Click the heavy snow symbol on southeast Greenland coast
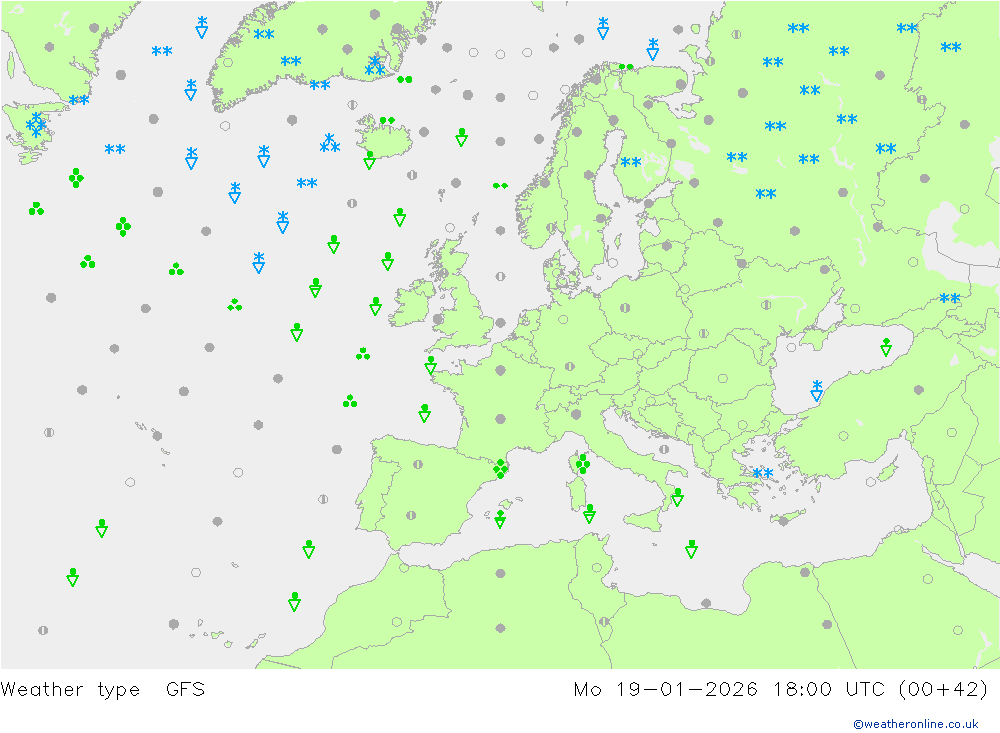The height and width of the screenshot is (733, 1000). (375, 65)
